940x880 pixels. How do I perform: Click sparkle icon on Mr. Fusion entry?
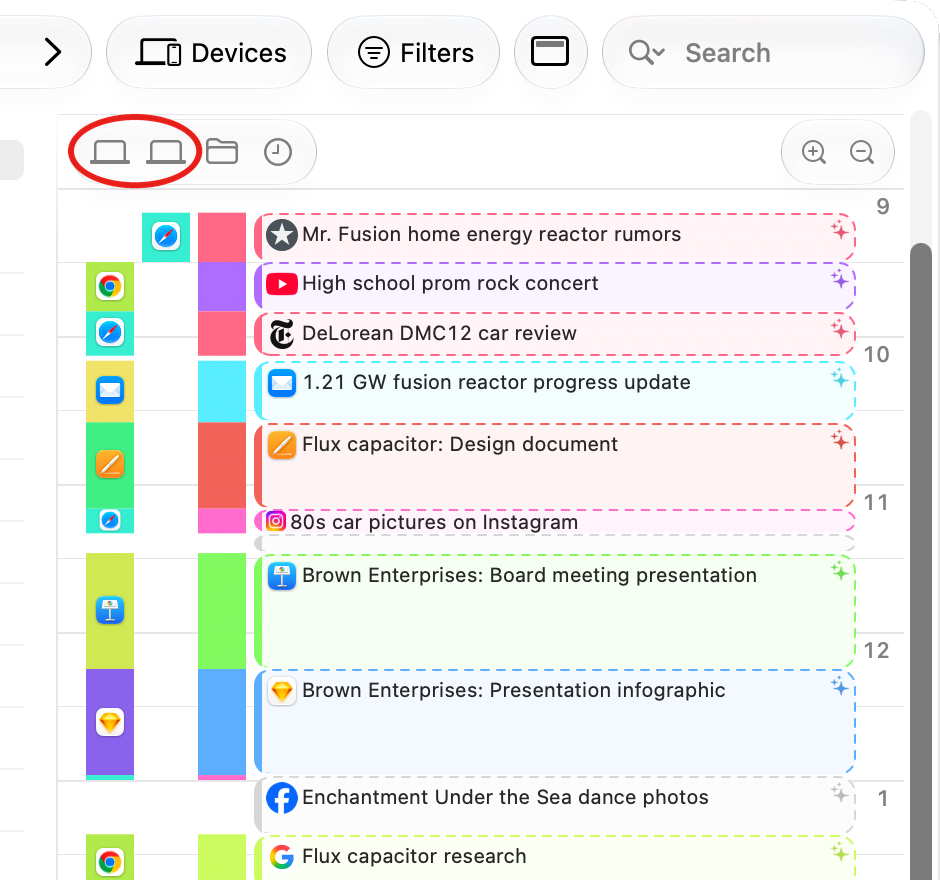[x=839, y=230]
